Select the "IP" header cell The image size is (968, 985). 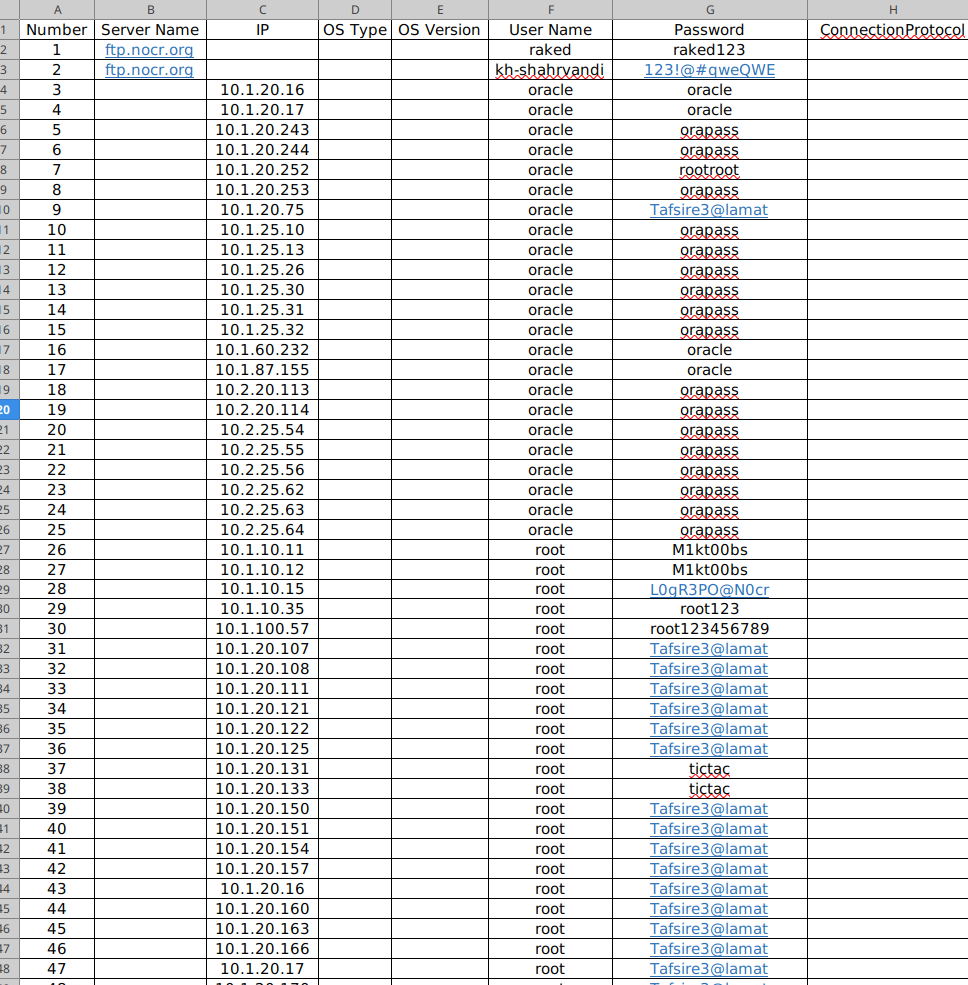[263, 30]
